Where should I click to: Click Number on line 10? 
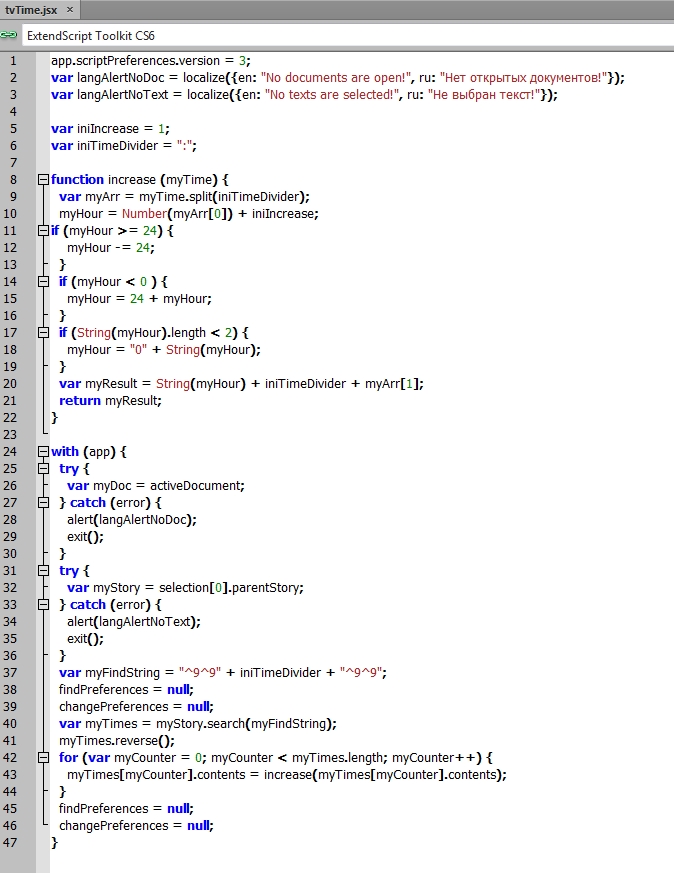[144, 214]
